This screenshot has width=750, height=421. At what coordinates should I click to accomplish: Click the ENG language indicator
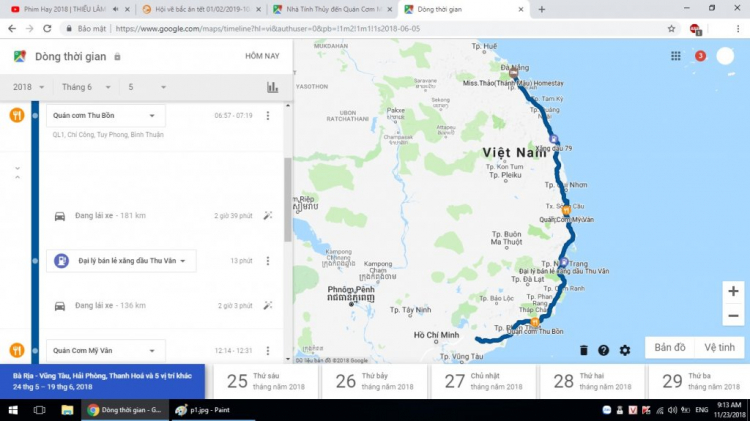coord(702,410)
